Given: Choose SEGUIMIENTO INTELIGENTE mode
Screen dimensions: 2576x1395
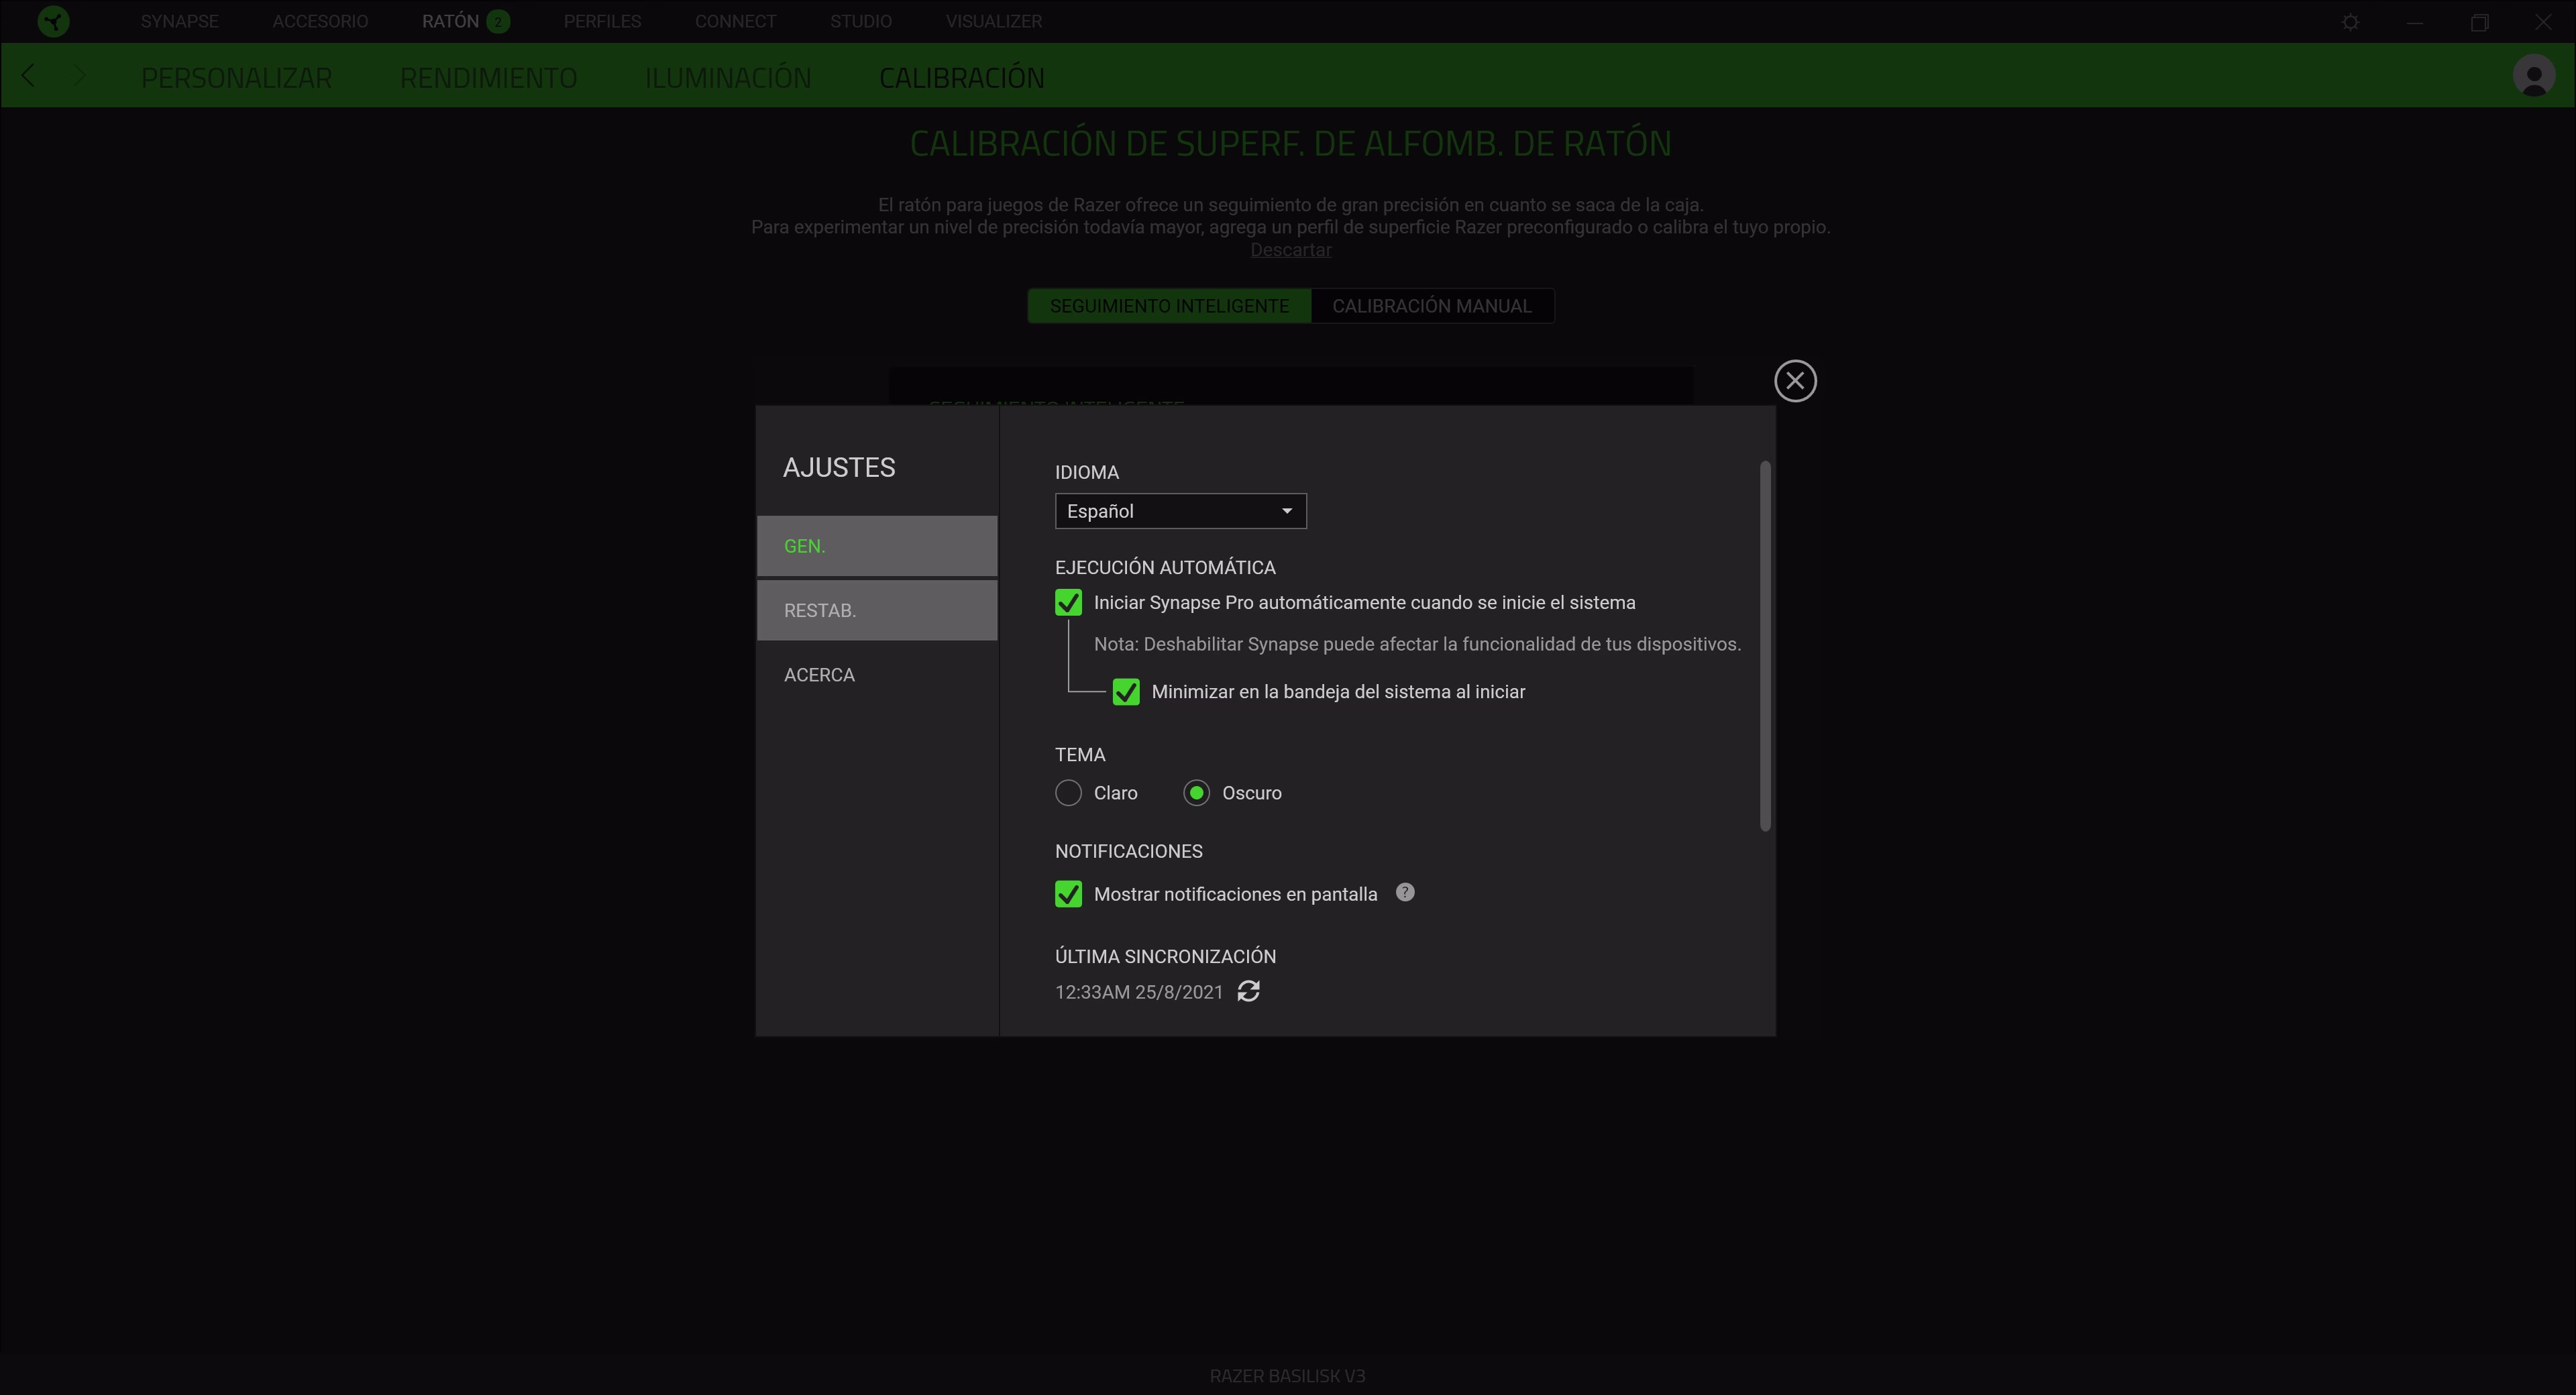Looking at the screenshot, I should tap(1169, 306).
